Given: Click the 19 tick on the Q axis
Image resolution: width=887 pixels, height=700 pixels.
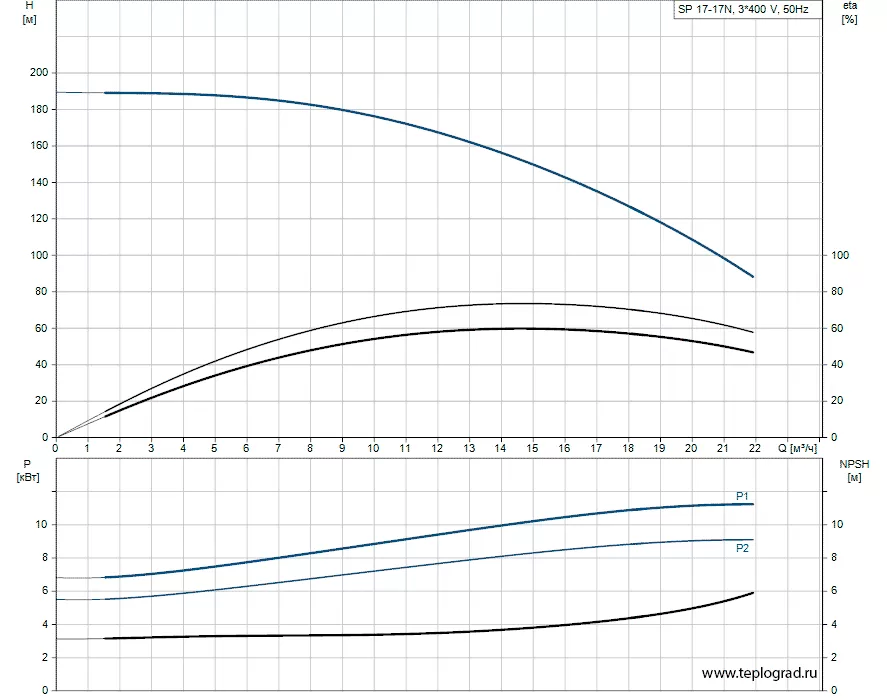Looking at the screenshot, I should pyautogui.click(x=659, y=447).
